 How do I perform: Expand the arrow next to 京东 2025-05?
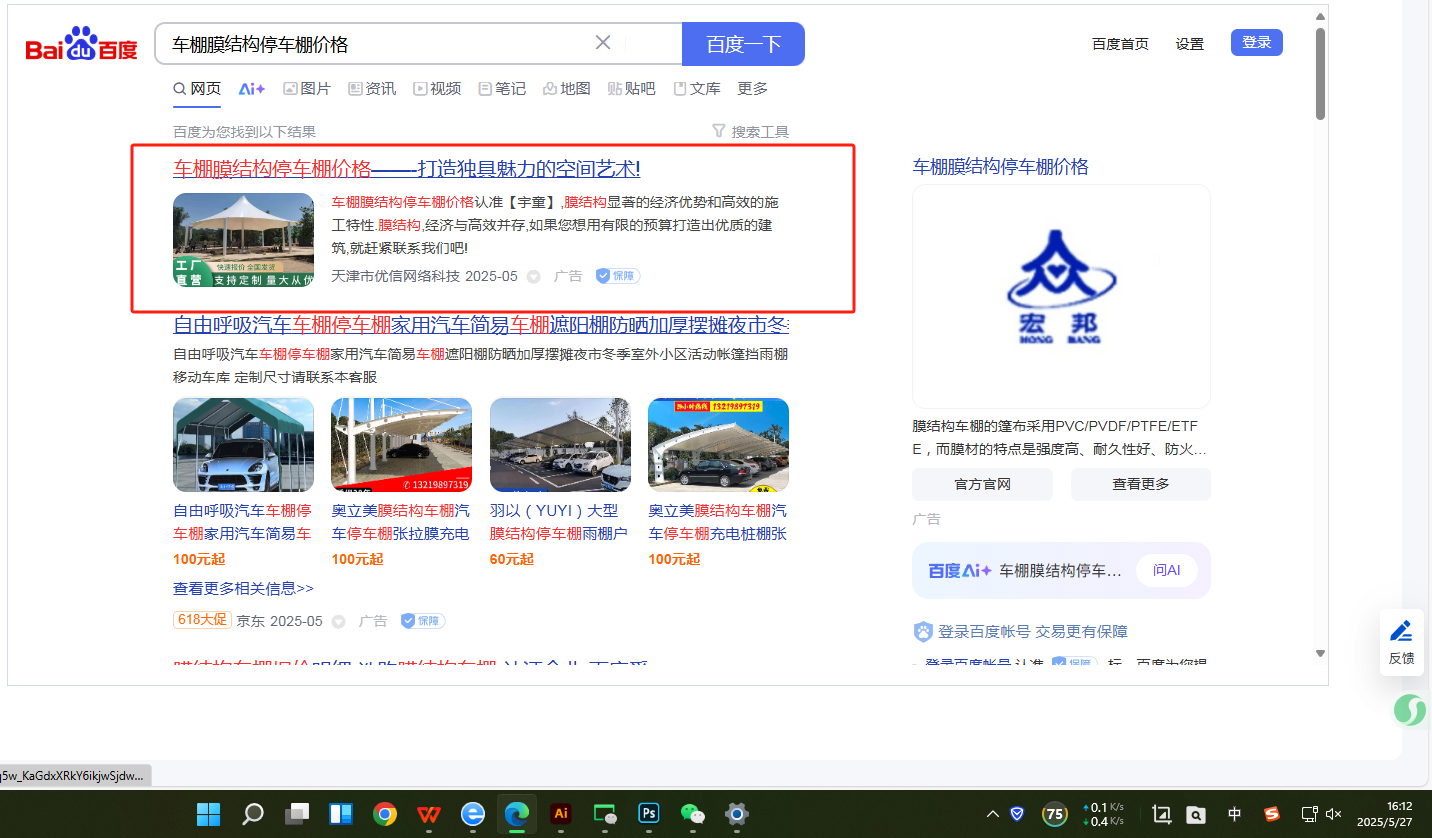[338, 622]
